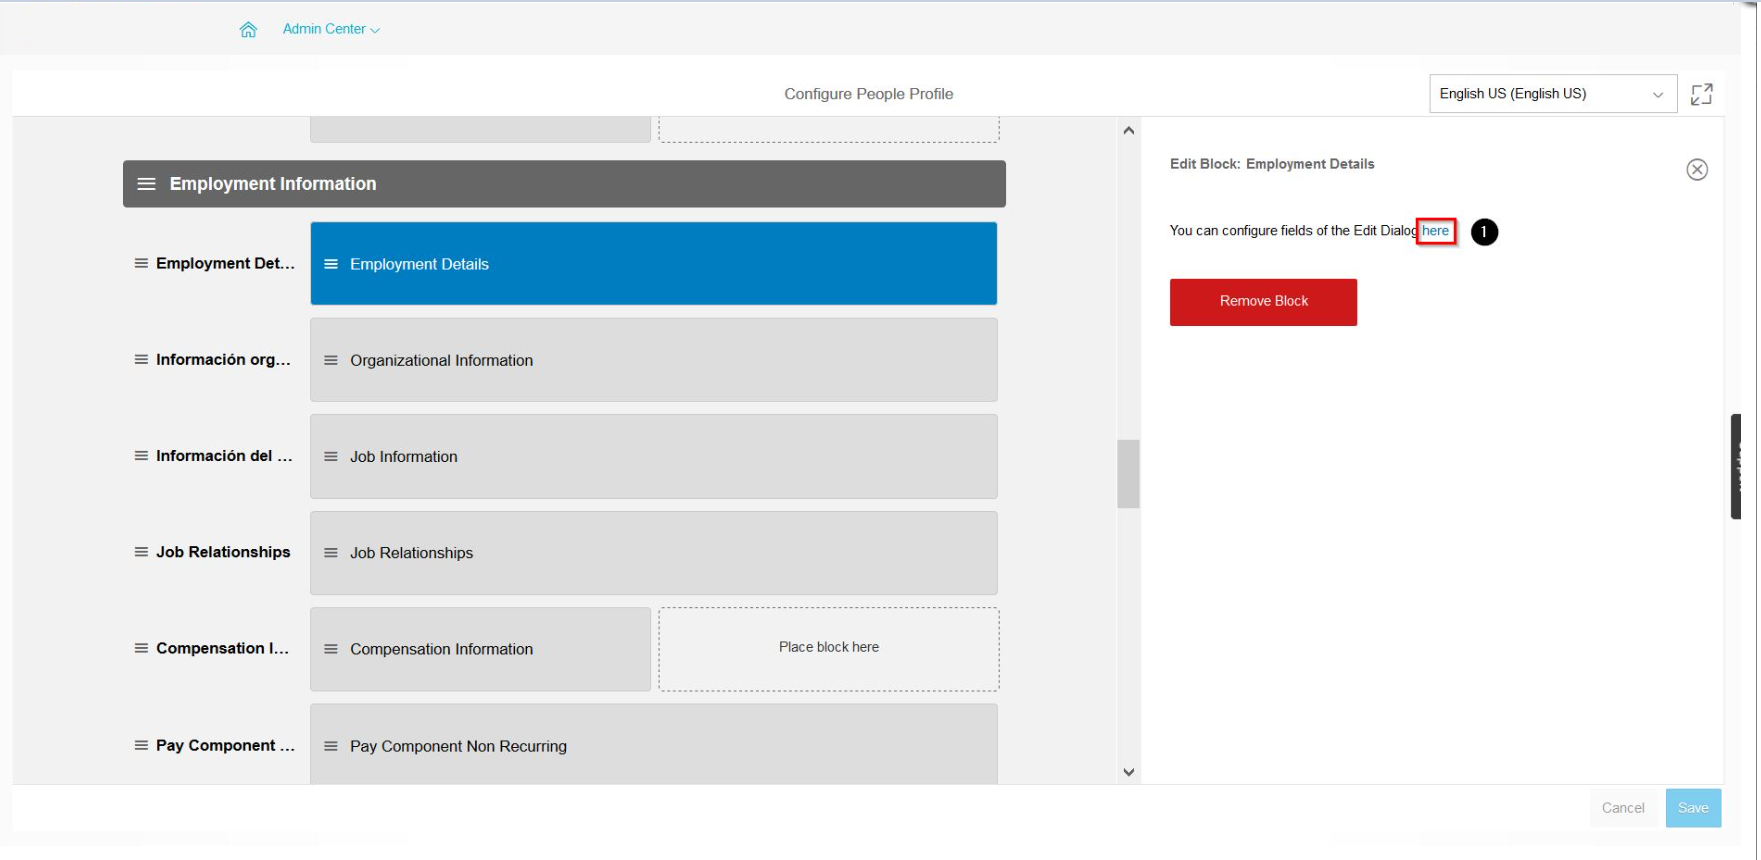Click drag handle inside Organizational Information block
Screen dimensions: 1761x860
coord(331,360)
